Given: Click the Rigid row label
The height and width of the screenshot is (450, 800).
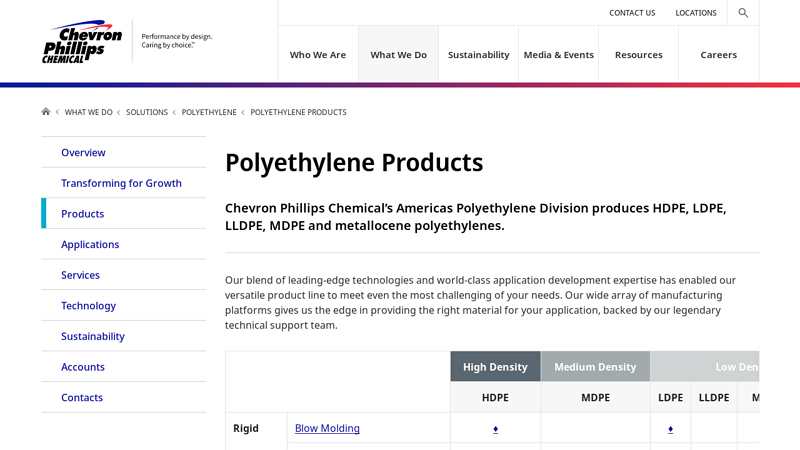Looking at the screenshot, I should coord(246,429).
